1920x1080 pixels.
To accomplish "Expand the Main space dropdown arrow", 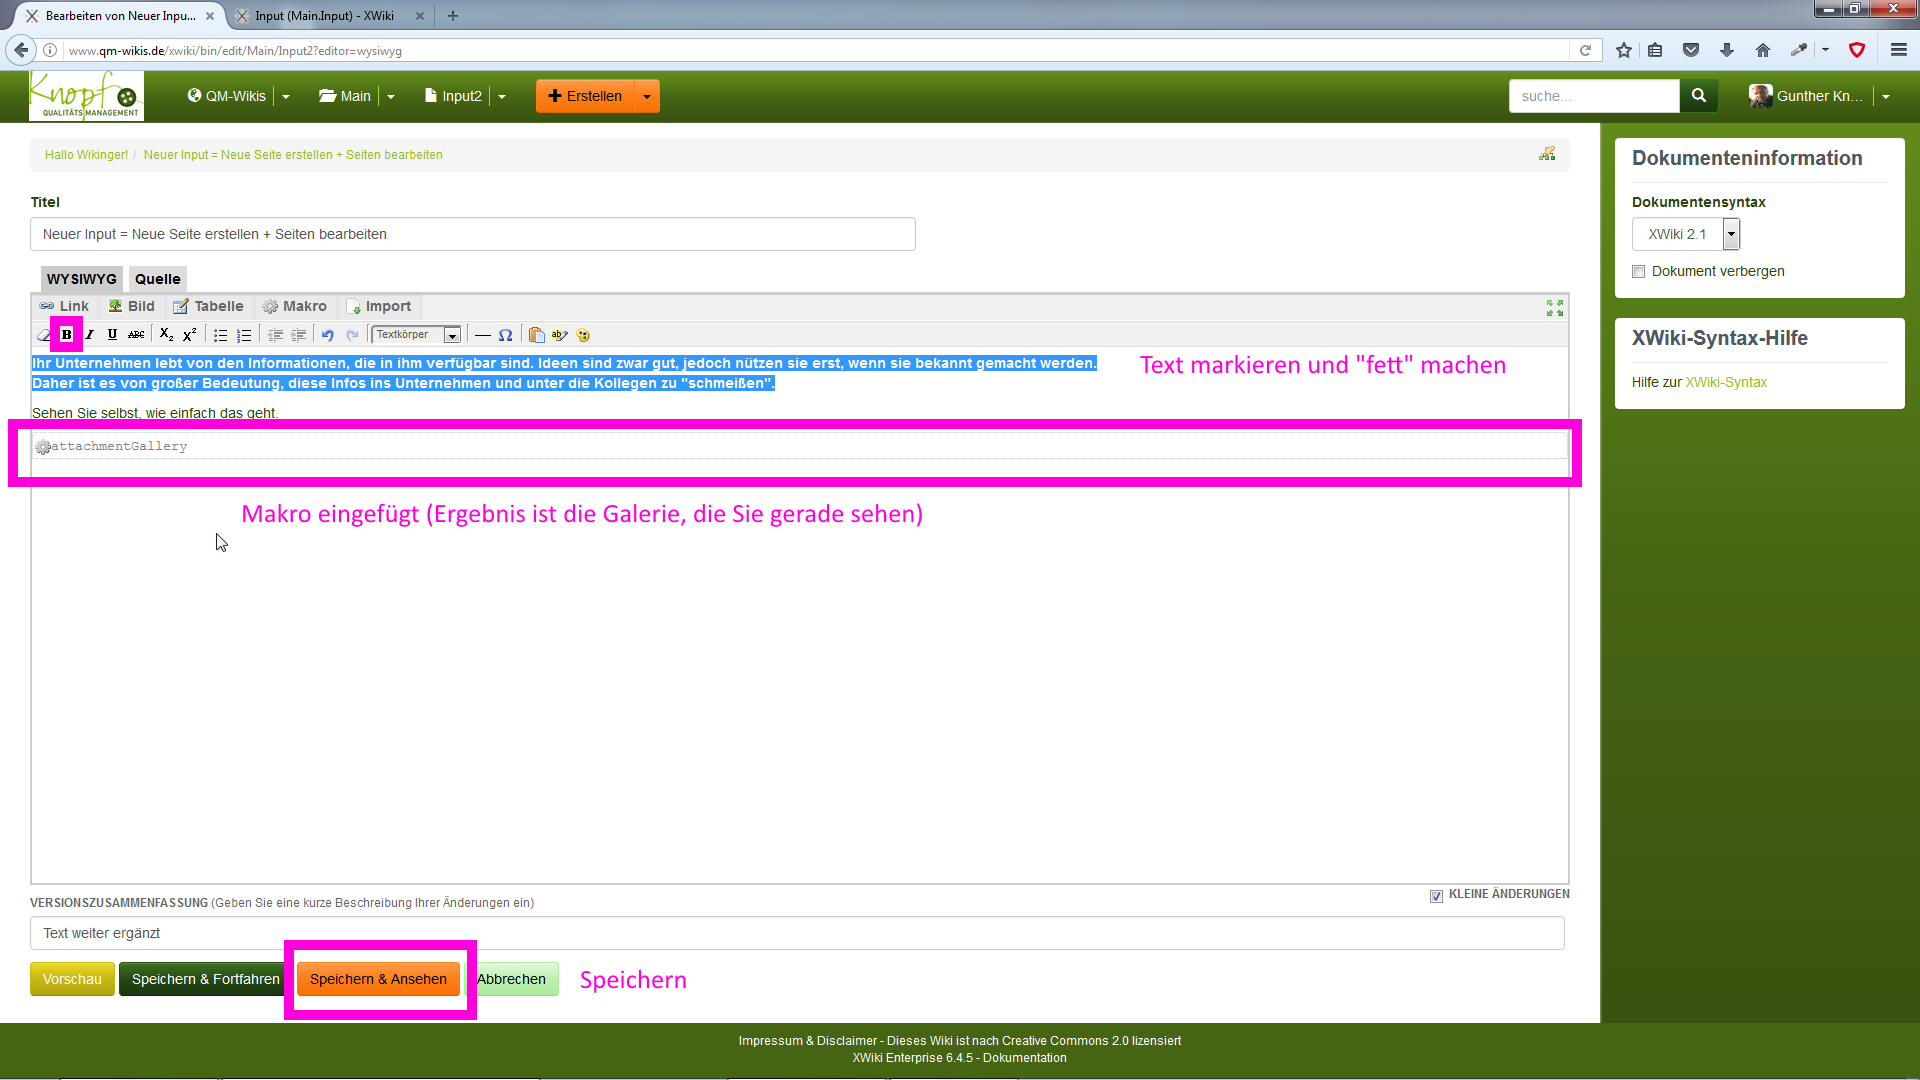I will [x=391, y=97].
